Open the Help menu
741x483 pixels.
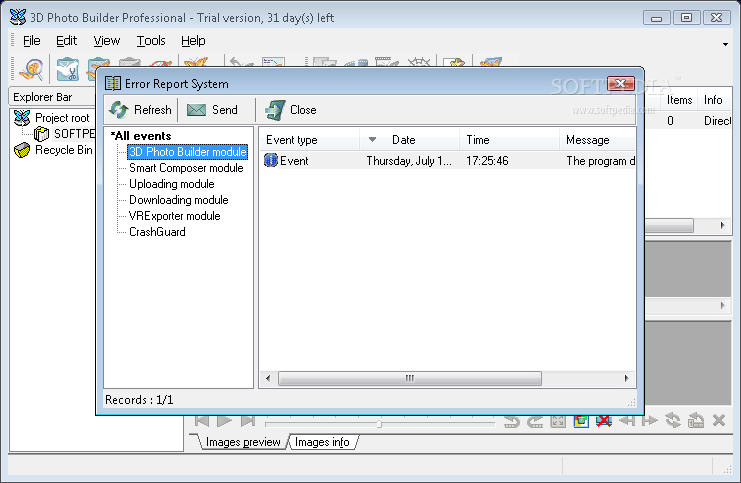(x=193, y=41)
